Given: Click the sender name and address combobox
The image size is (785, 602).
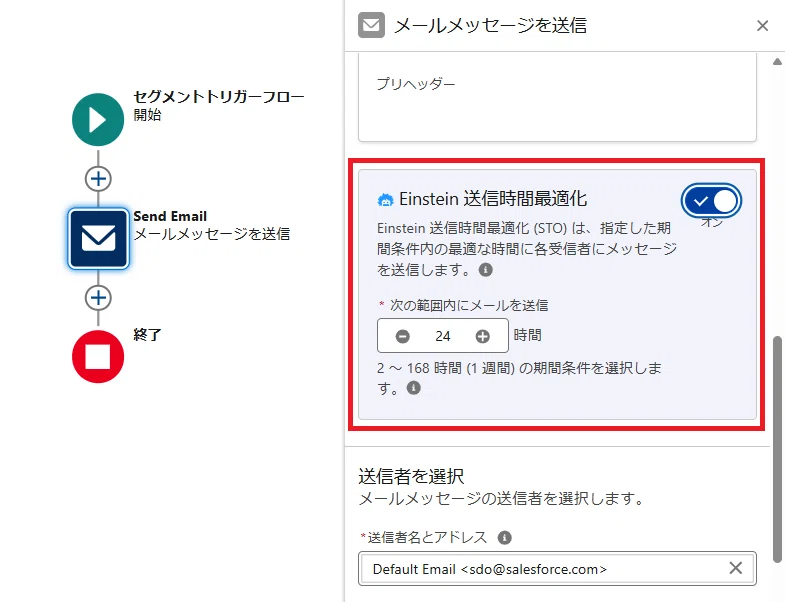Looking at the screenshot, I should (x=557, y=568).
